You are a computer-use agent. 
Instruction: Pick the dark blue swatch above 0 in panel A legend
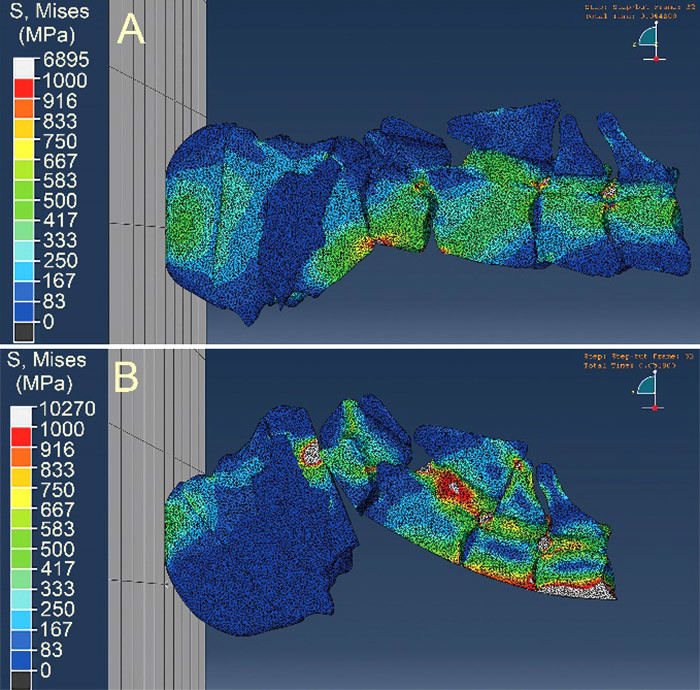[24, 312]
